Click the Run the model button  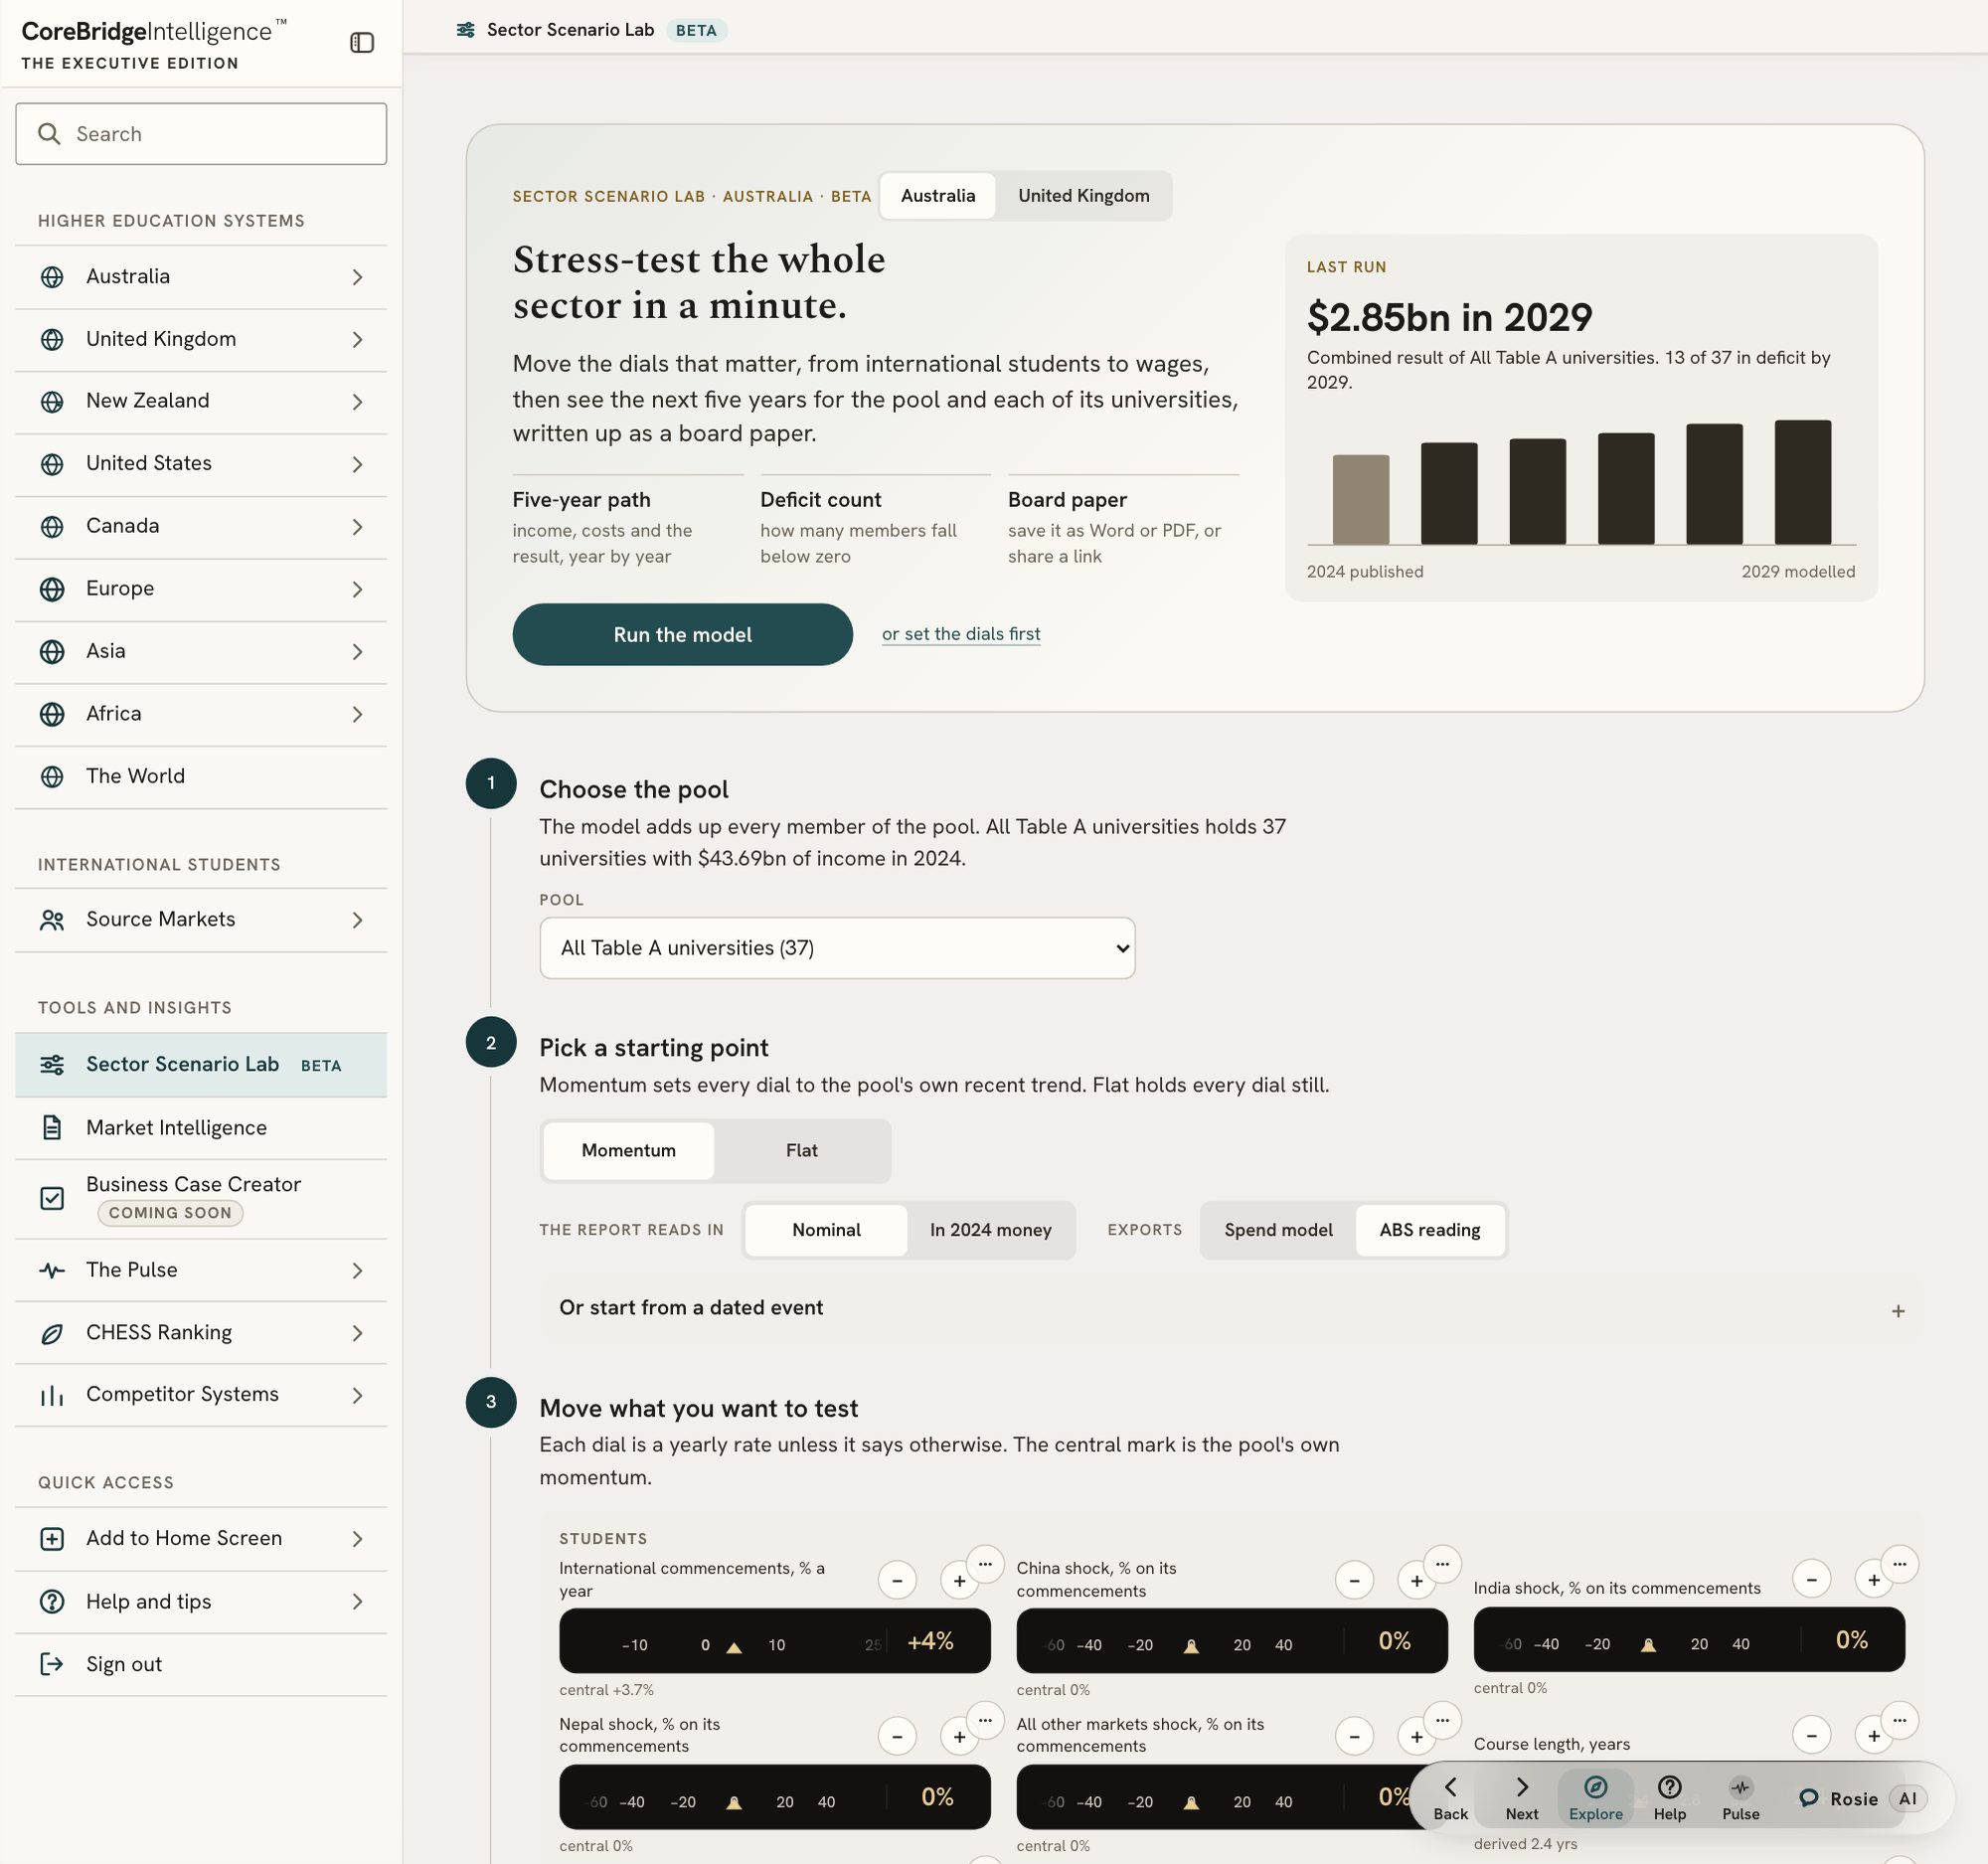(x=682, y=634)
